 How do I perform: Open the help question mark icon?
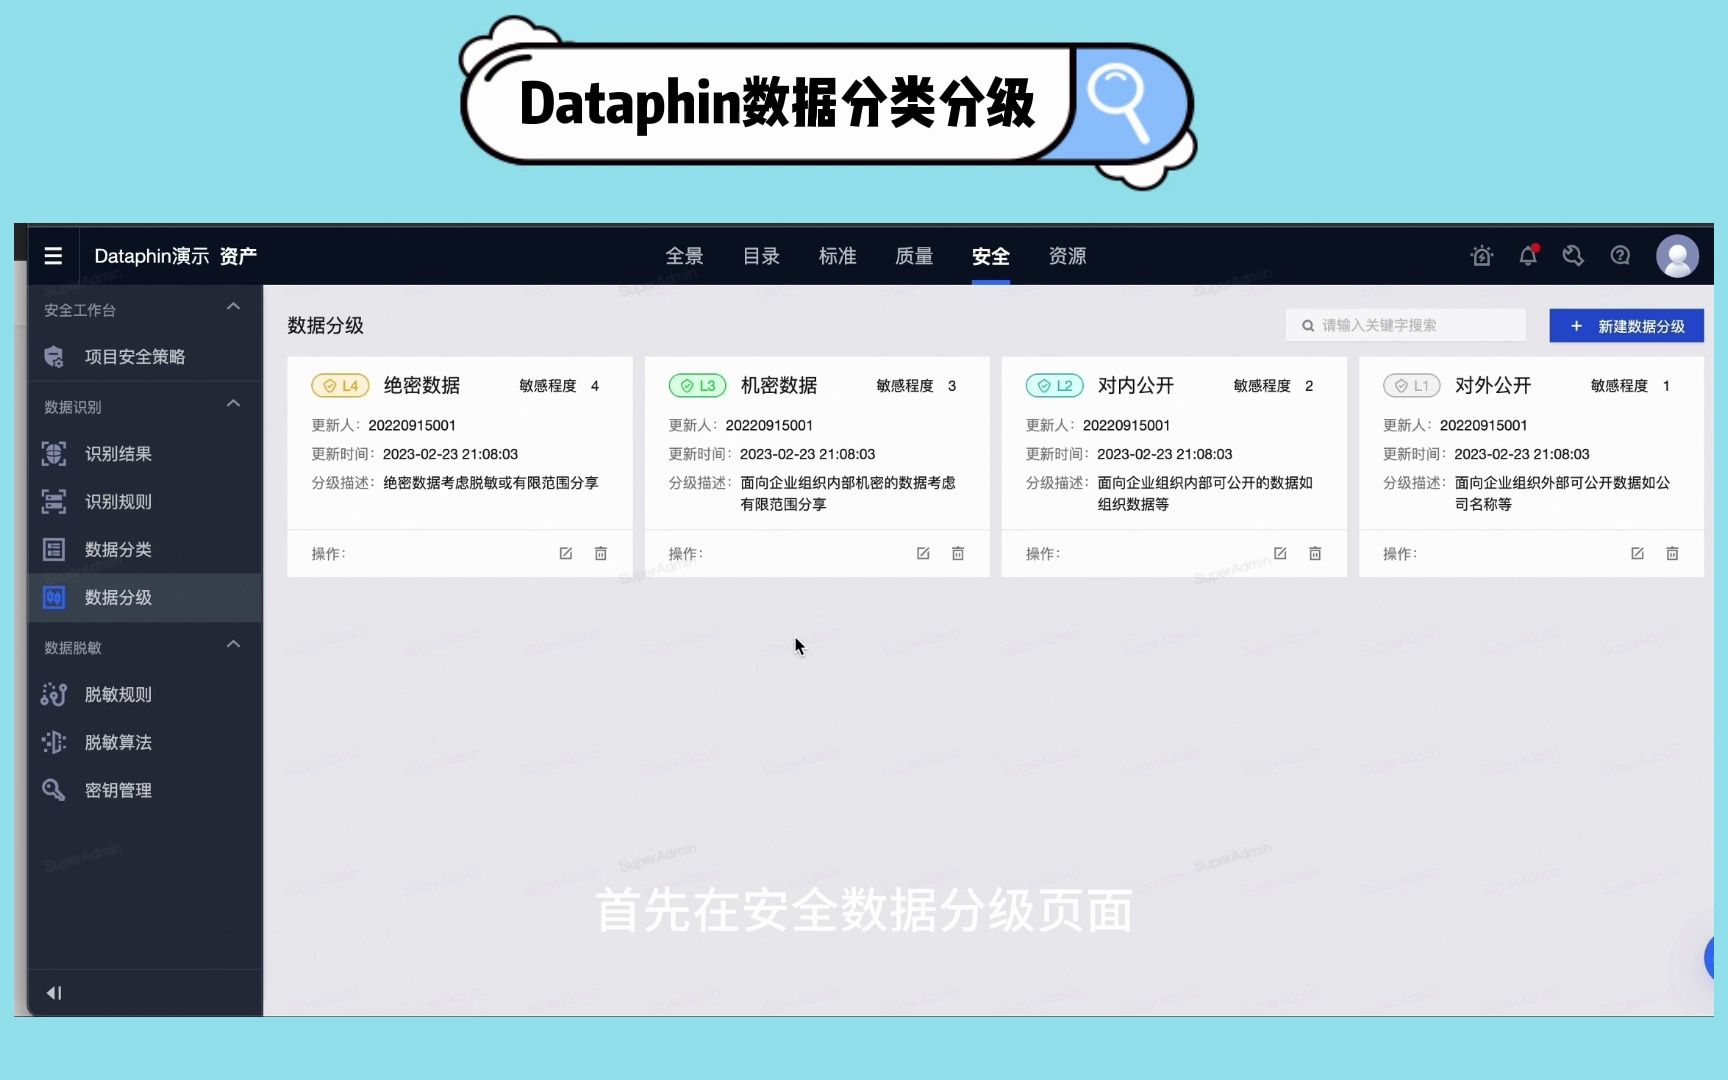(x=1619, y=255)
